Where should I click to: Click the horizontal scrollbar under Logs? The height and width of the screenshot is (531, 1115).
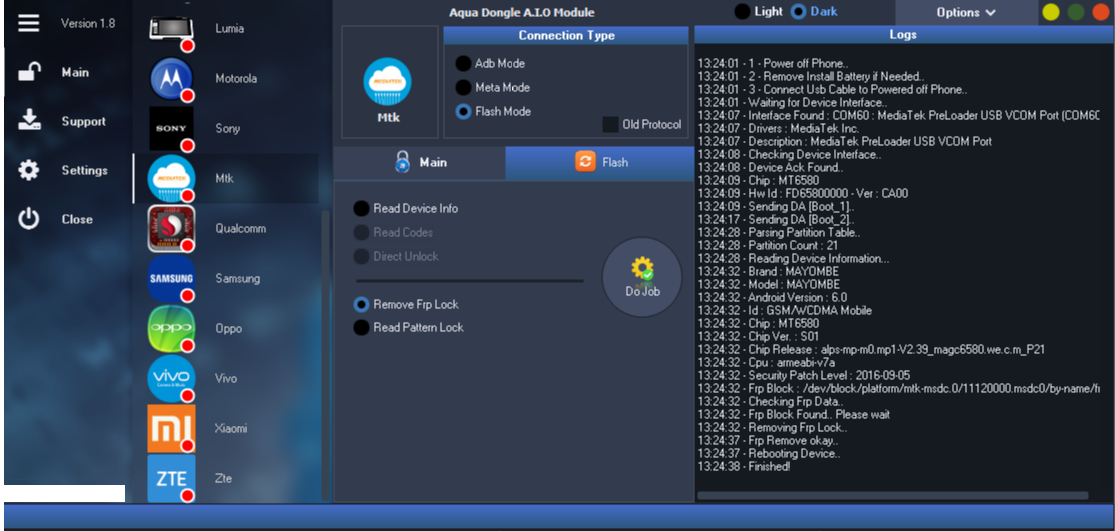point(892,495)
